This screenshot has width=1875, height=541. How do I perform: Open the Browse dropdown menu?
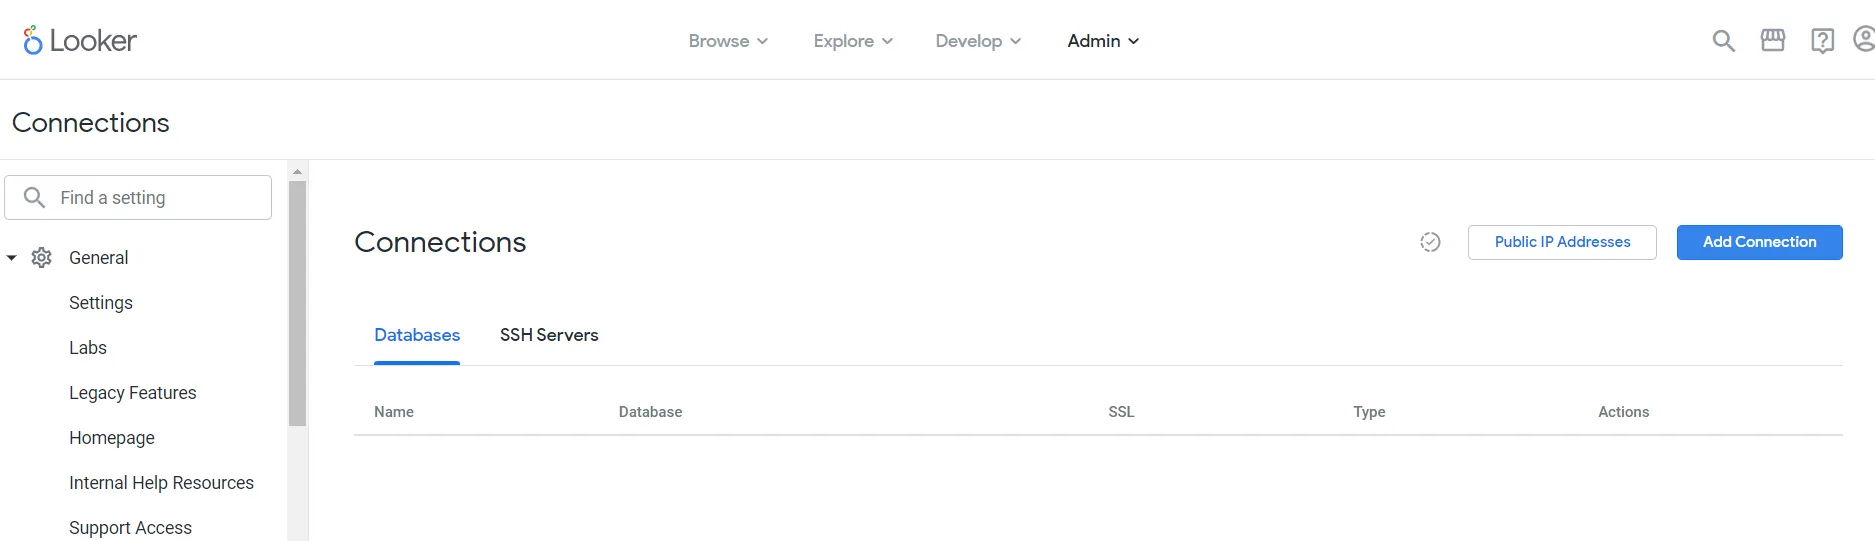tap(728, 41)
